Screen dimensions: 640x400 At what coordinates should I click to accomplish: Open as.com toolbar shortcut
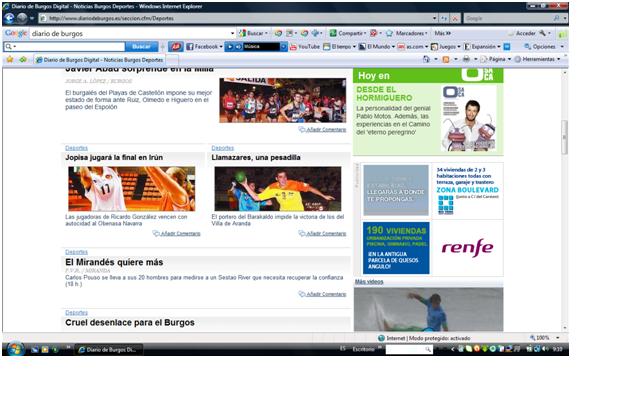411,47
